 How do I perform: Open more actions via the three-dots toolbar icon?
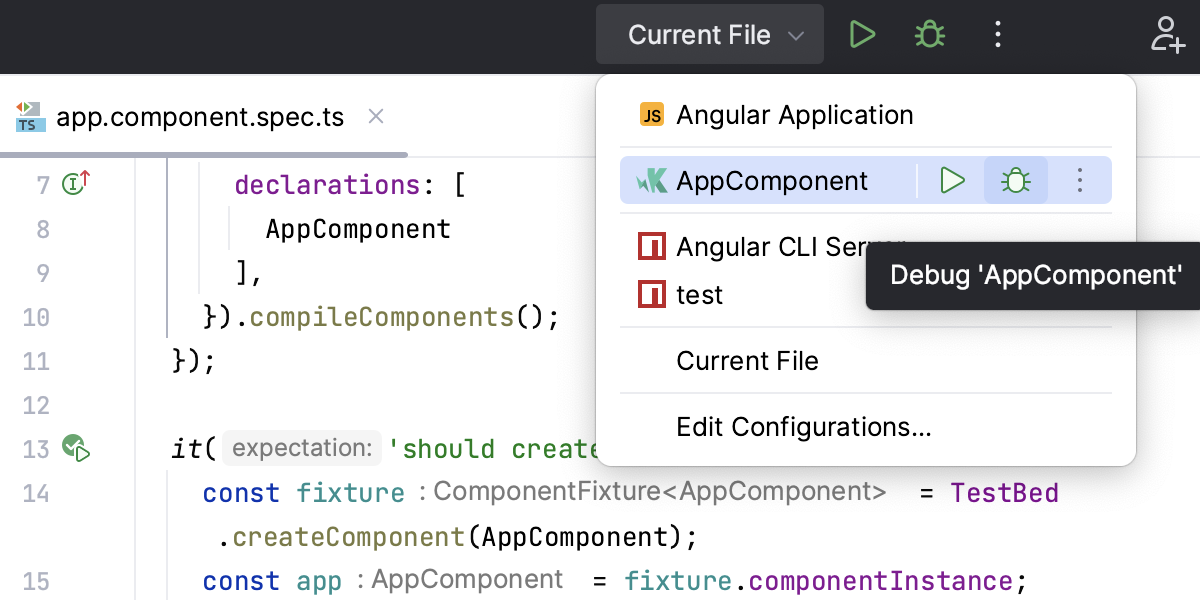(x=997, y=34)
